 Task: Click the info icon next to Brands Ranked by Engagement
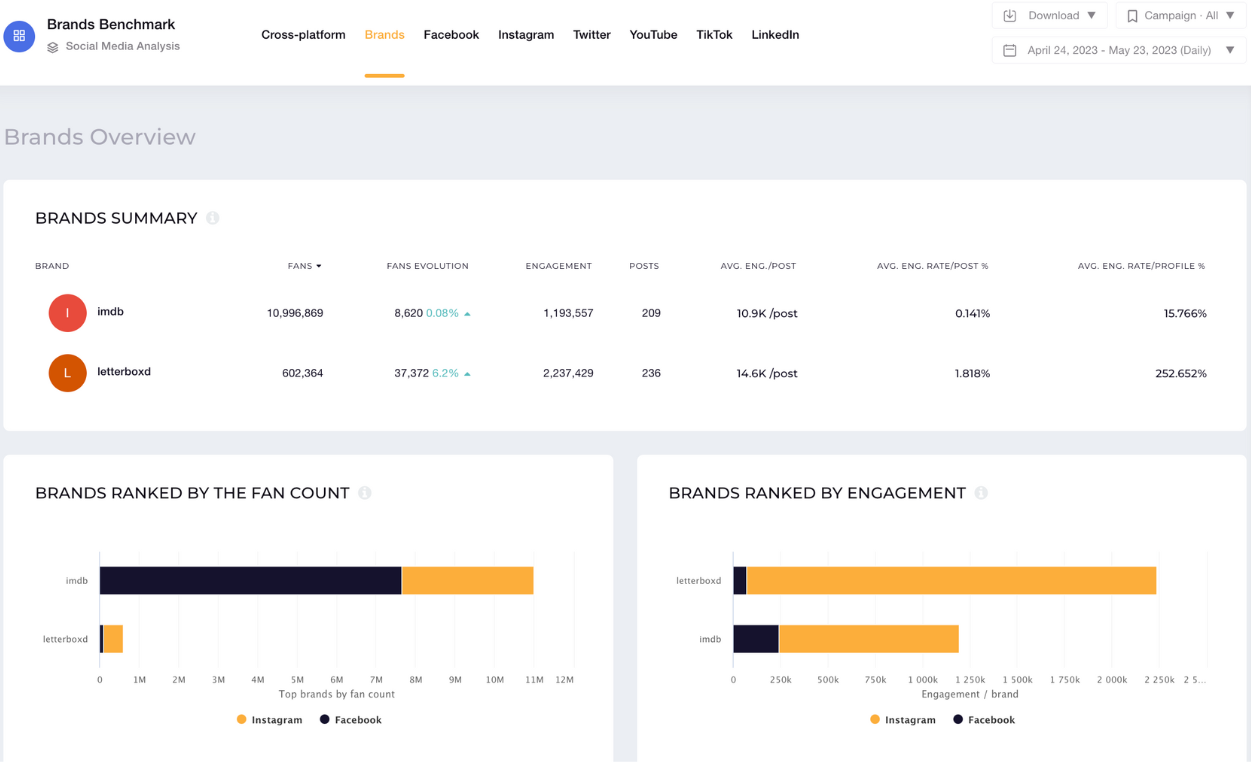(x=981, y=493)
